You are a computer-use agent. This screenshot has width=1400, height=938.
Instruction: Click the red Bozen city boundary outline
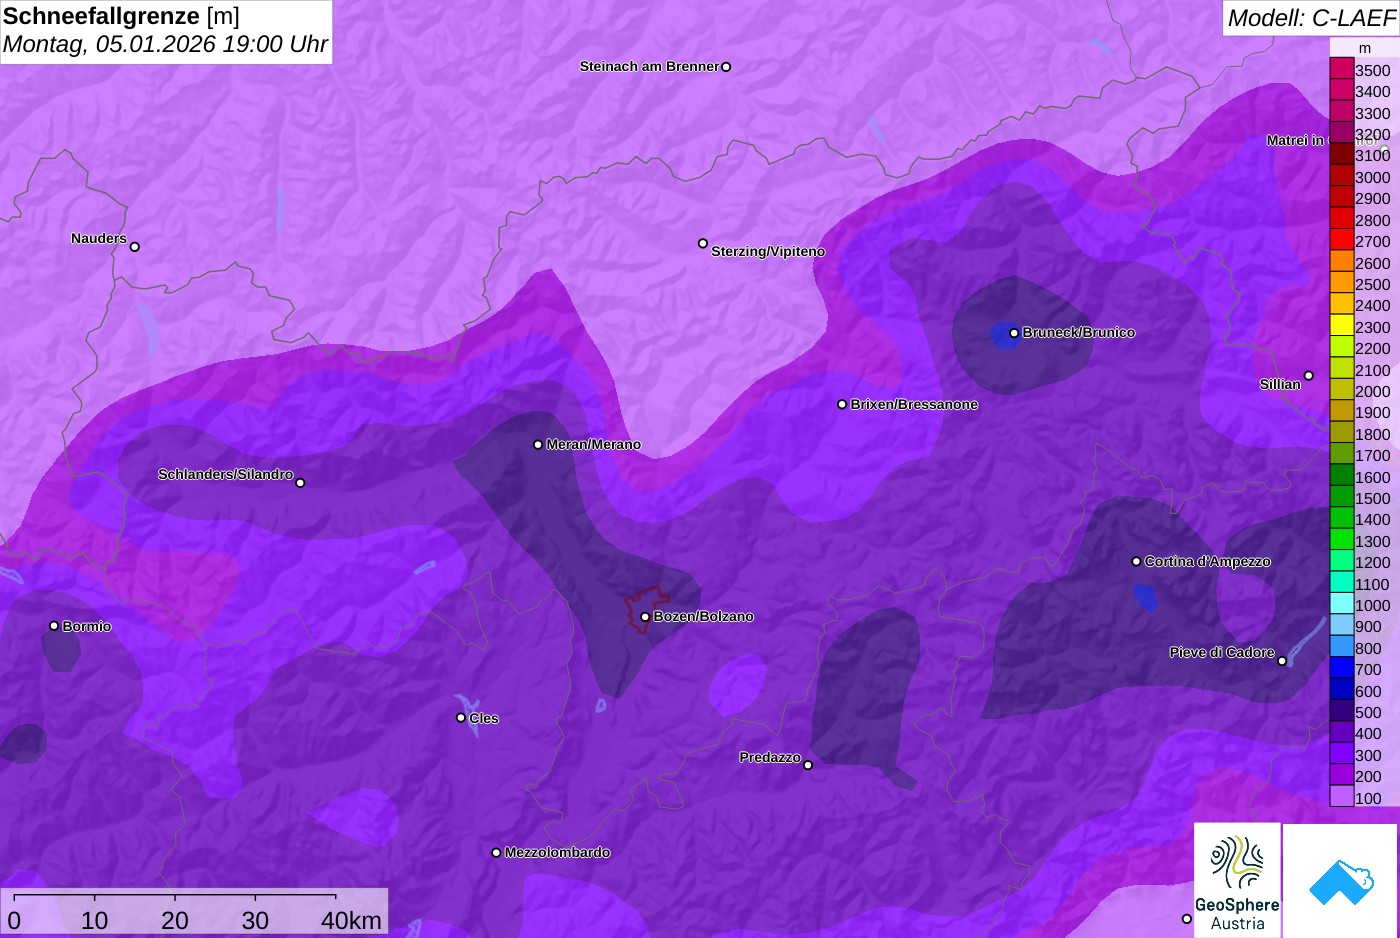(x=647, y=608)
